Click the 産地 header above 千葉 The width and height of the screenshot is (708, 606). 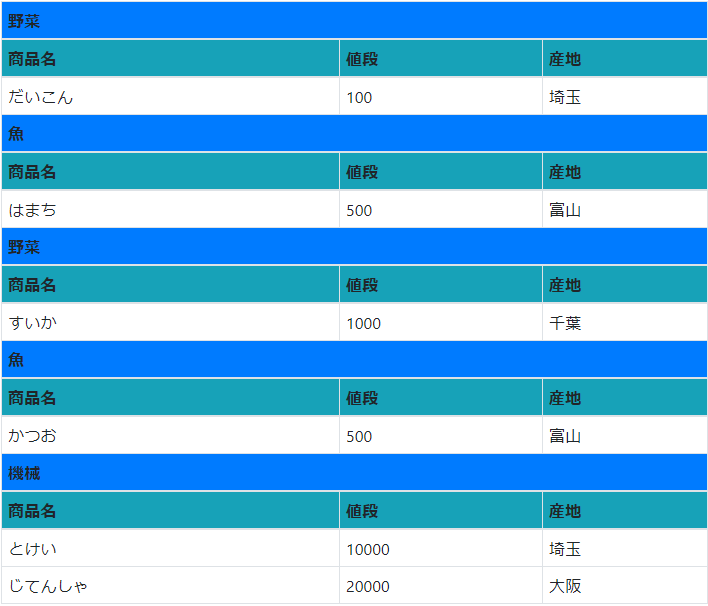(625, 284)
